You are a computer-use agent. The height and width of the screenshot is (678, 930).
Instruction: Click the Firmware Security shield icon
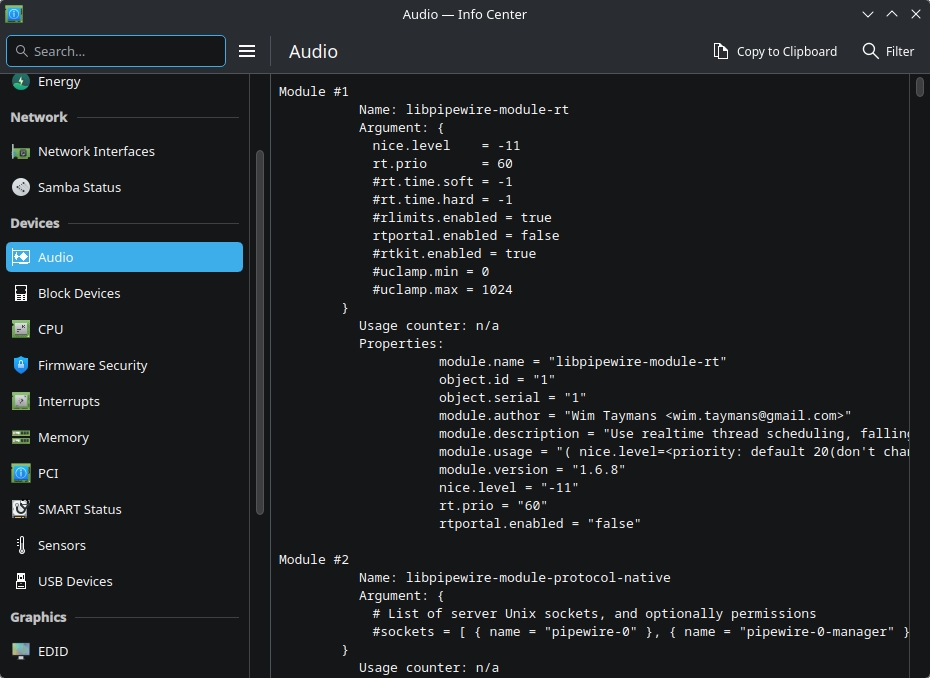[21, 365]
